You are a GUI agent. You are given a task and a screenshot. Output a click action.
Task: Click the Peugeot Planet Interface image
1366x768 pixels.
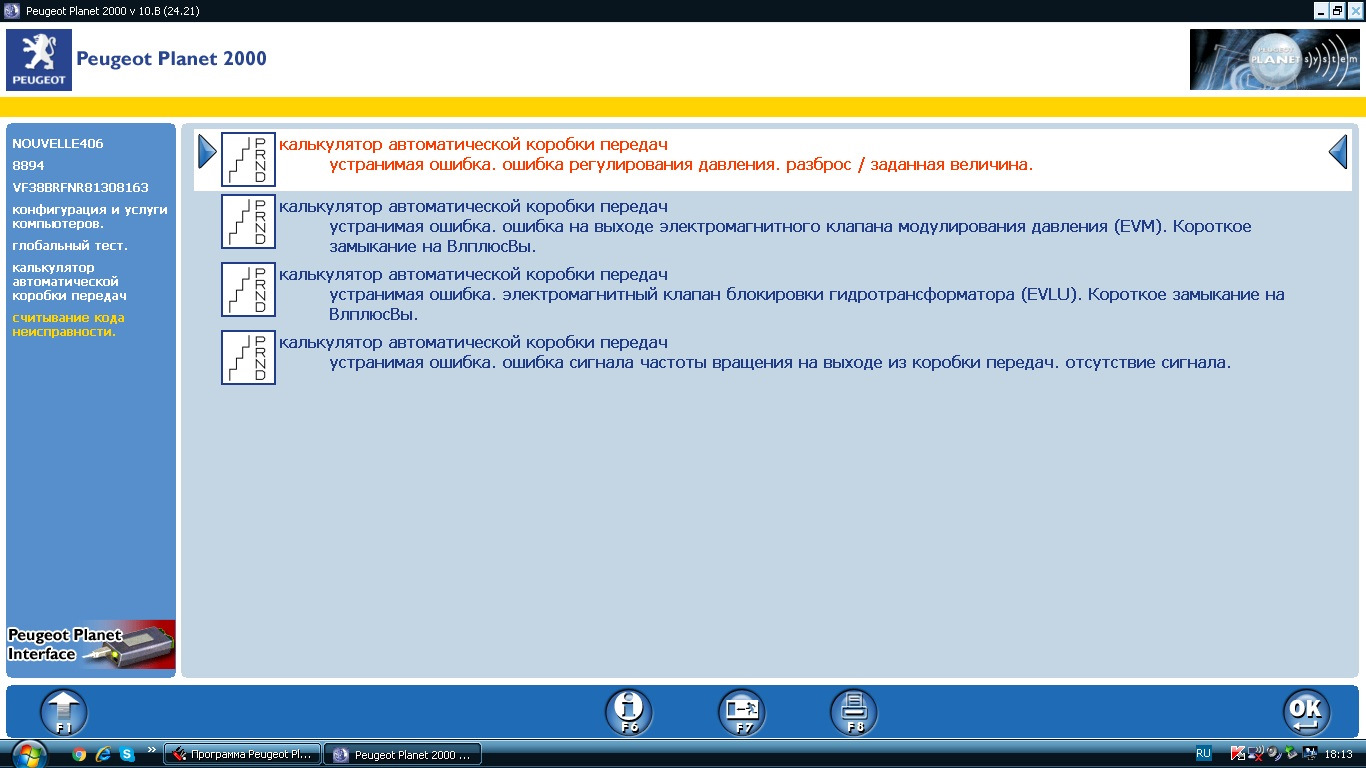pyautogui.click(x=91, y=645)
